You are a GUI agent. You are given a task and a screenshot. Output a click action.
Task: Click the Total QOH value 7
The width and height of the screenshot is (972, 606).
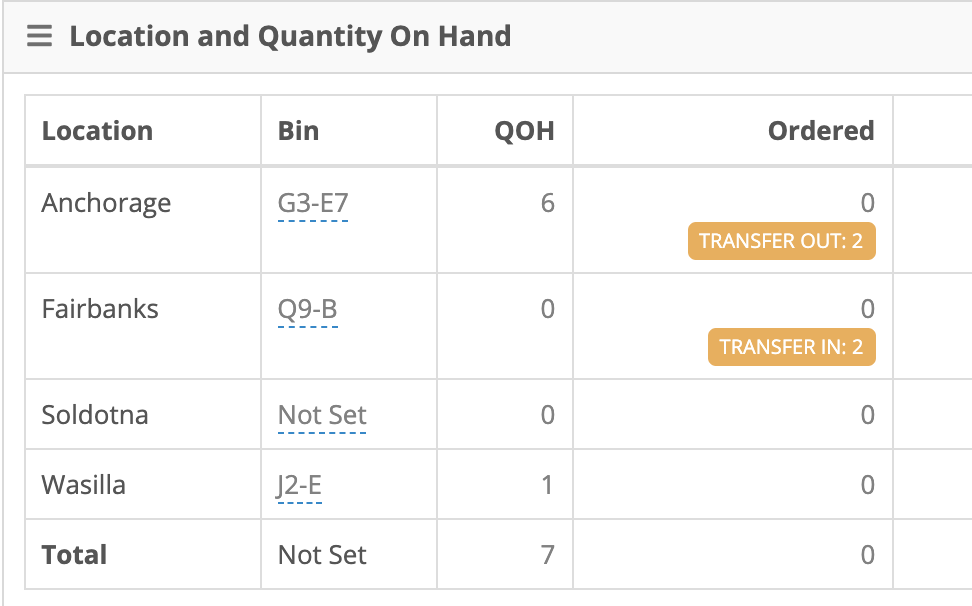[547, 555]
